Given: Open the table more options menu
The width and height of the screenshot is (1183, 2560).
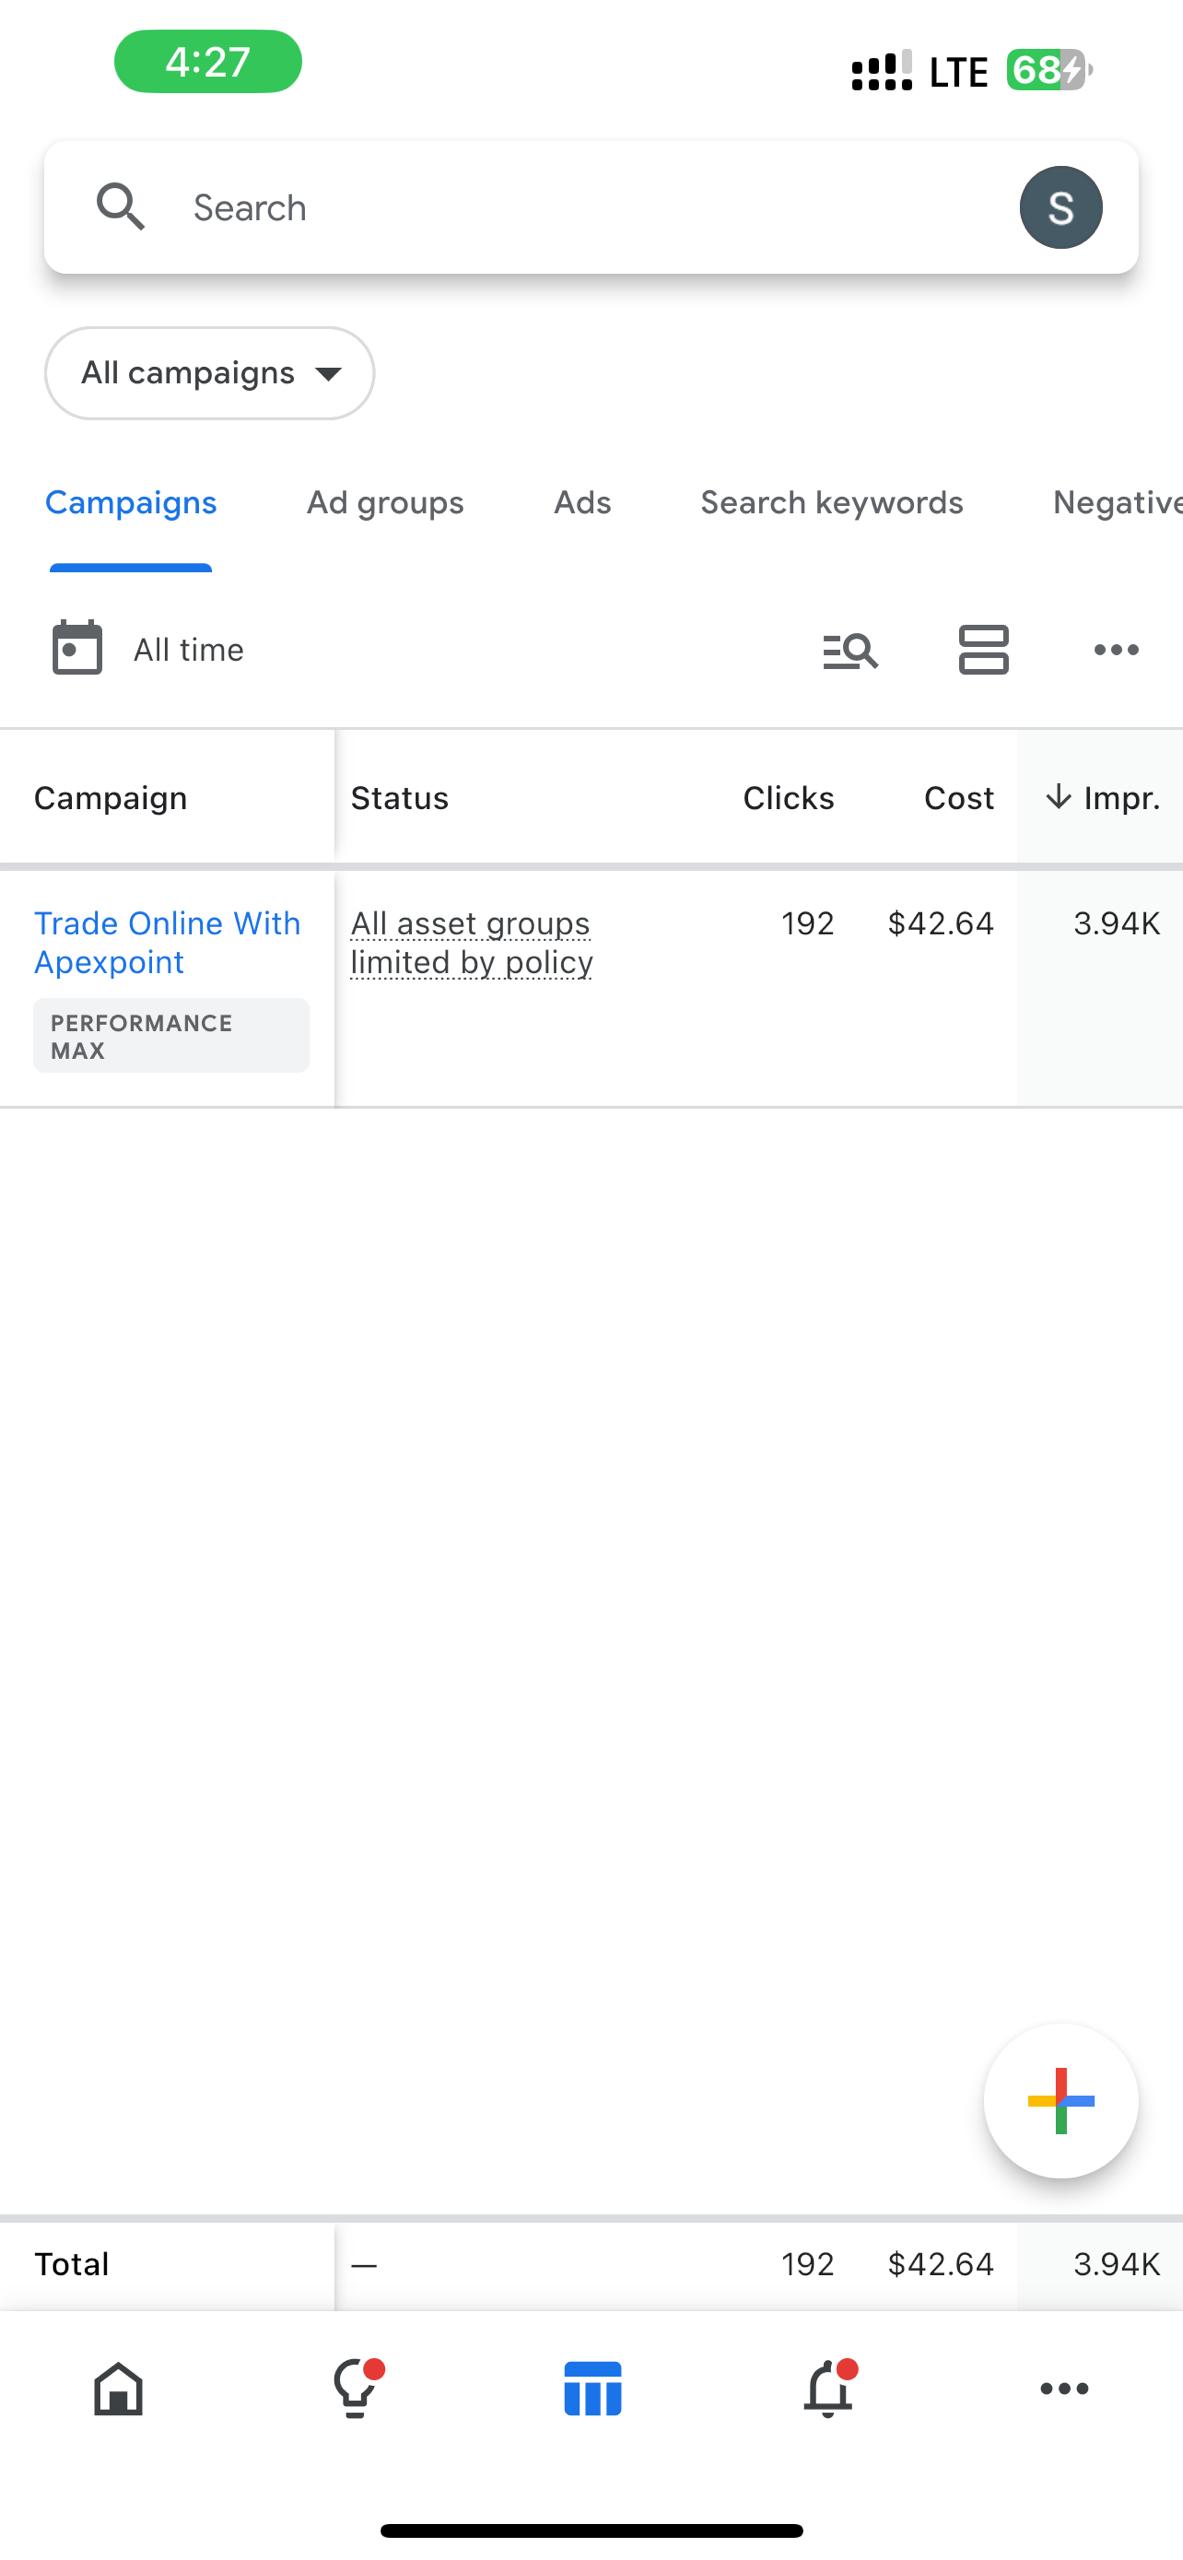Looking at the screenshot, I should (x=1116, y=650).
